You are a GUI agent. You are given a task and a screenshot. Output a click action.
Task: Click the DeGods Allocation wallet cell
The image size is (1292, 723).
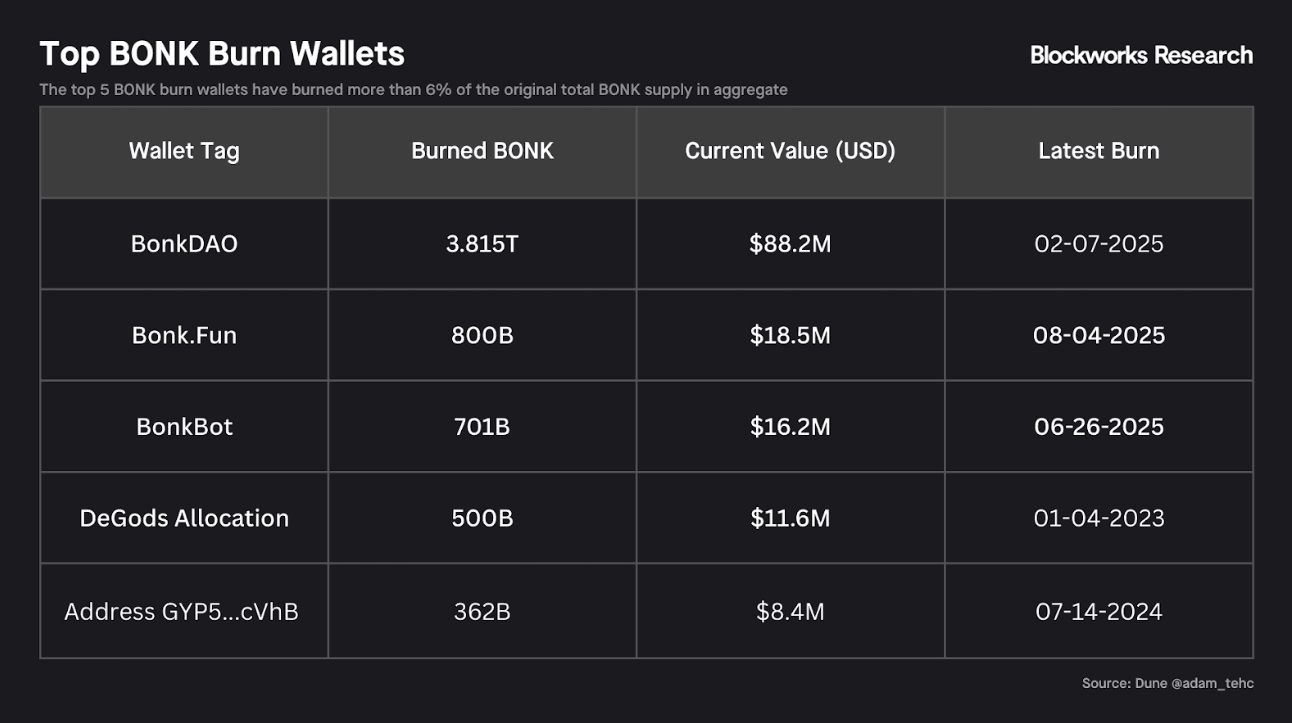pos(184,518)
